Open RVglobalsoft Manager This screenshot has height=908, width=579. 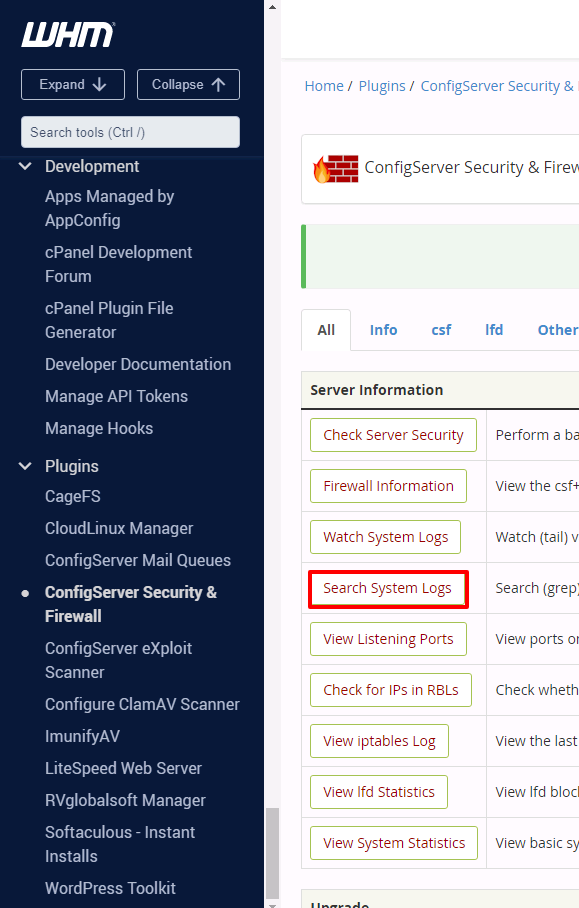(126, 800)
